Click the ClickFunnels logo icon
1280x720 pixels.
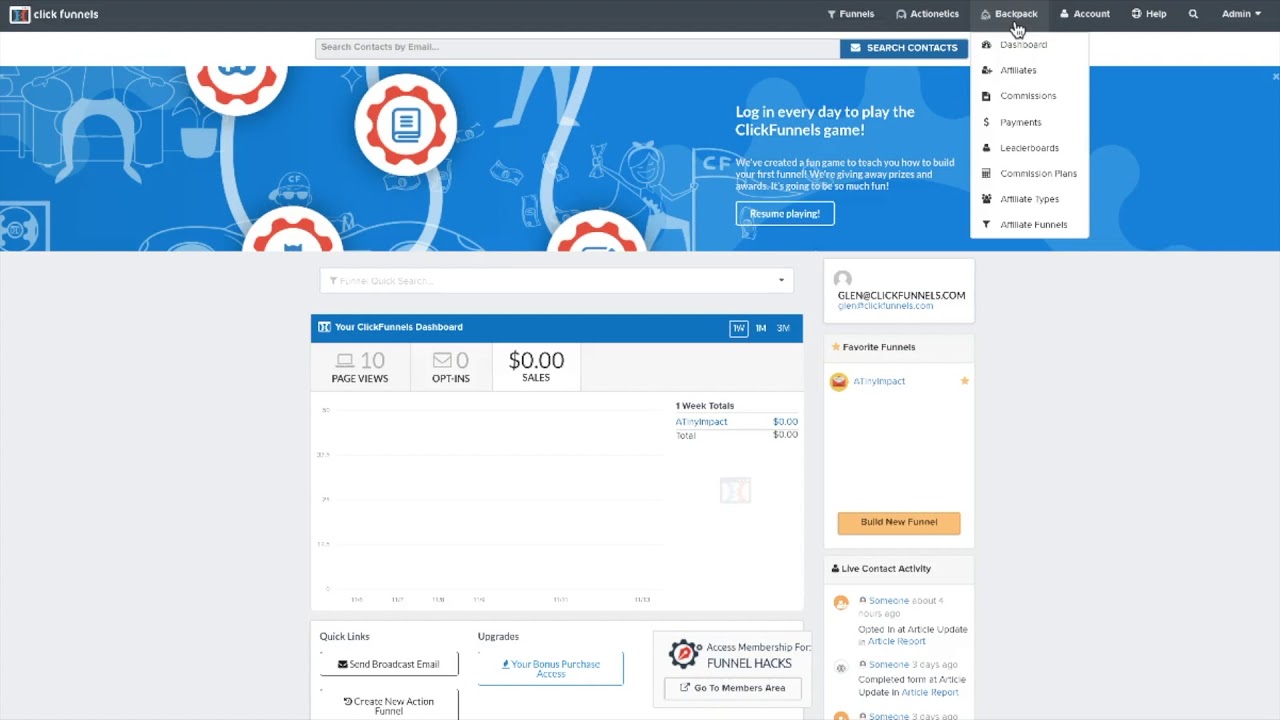click(x=20, y=14)
